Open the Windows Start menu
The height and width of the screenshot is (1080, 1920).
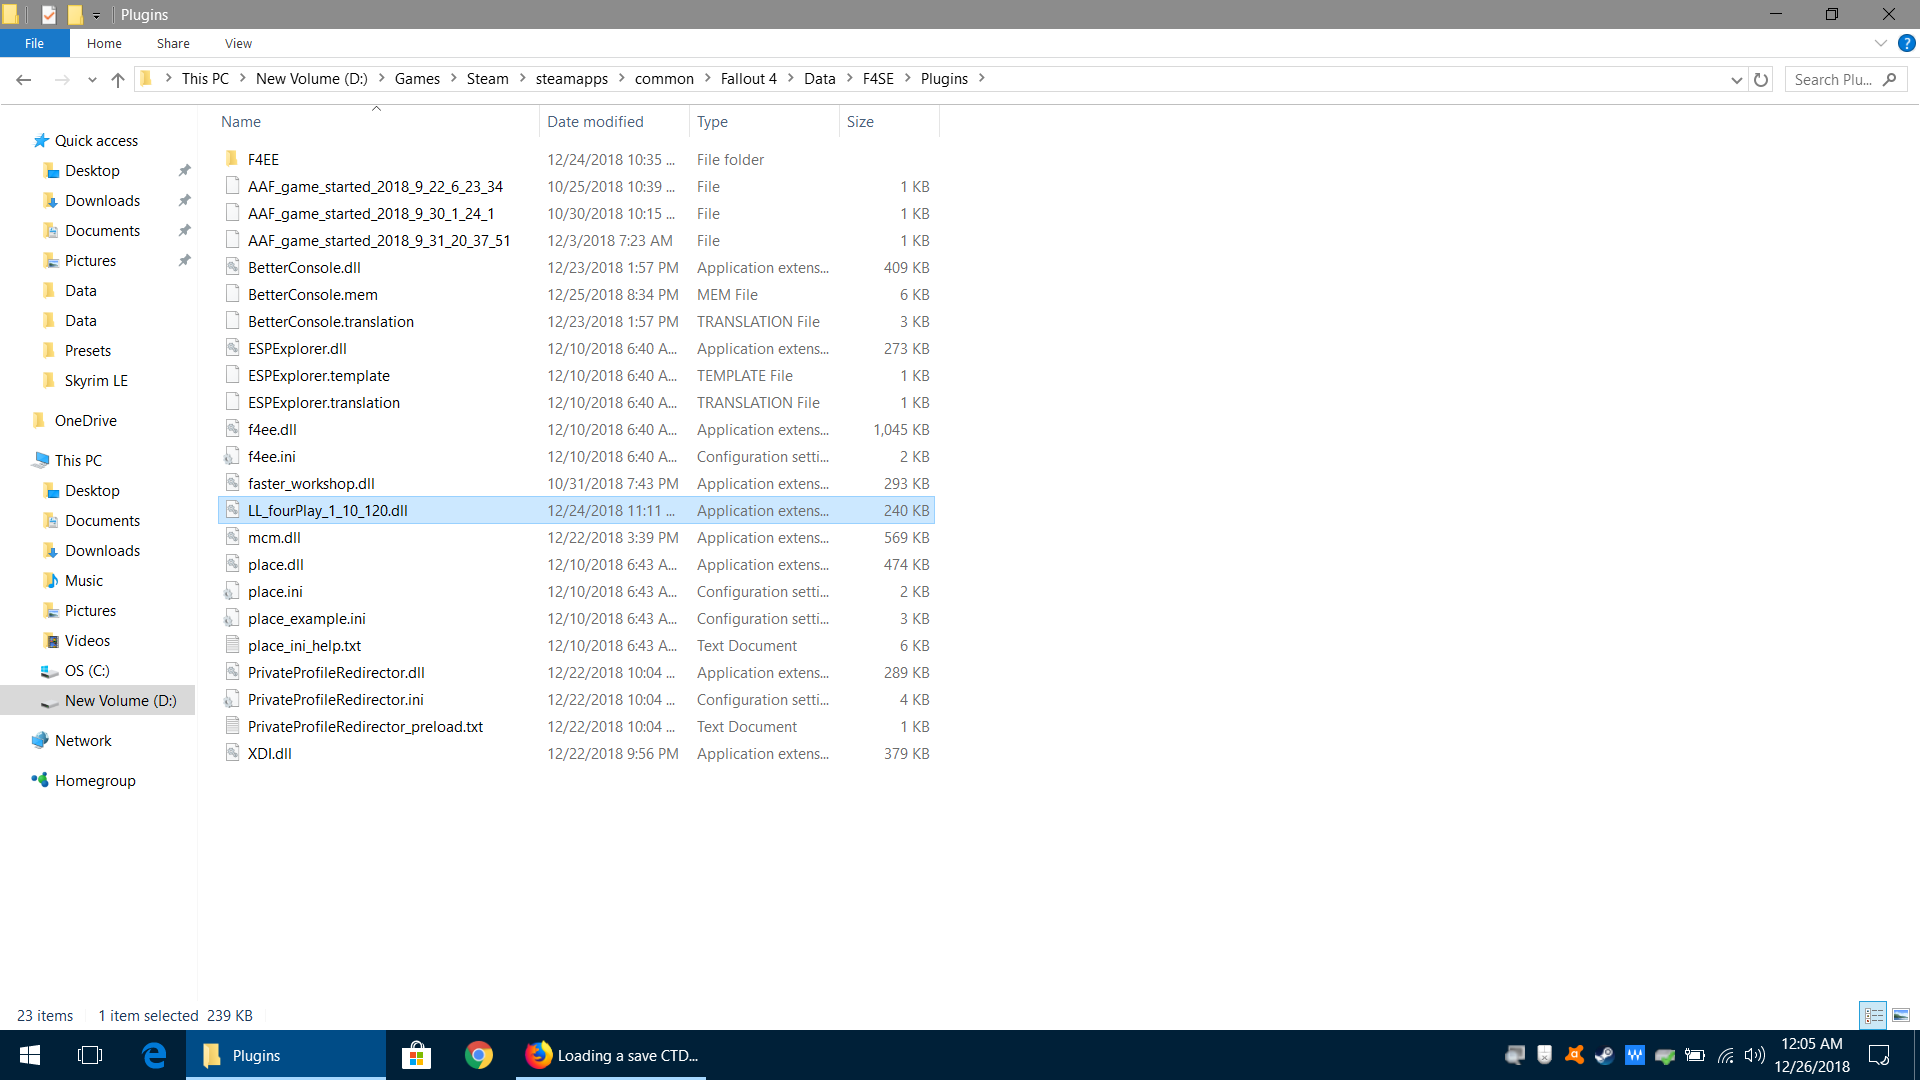pyautogui.click(x=30, y=1055)
